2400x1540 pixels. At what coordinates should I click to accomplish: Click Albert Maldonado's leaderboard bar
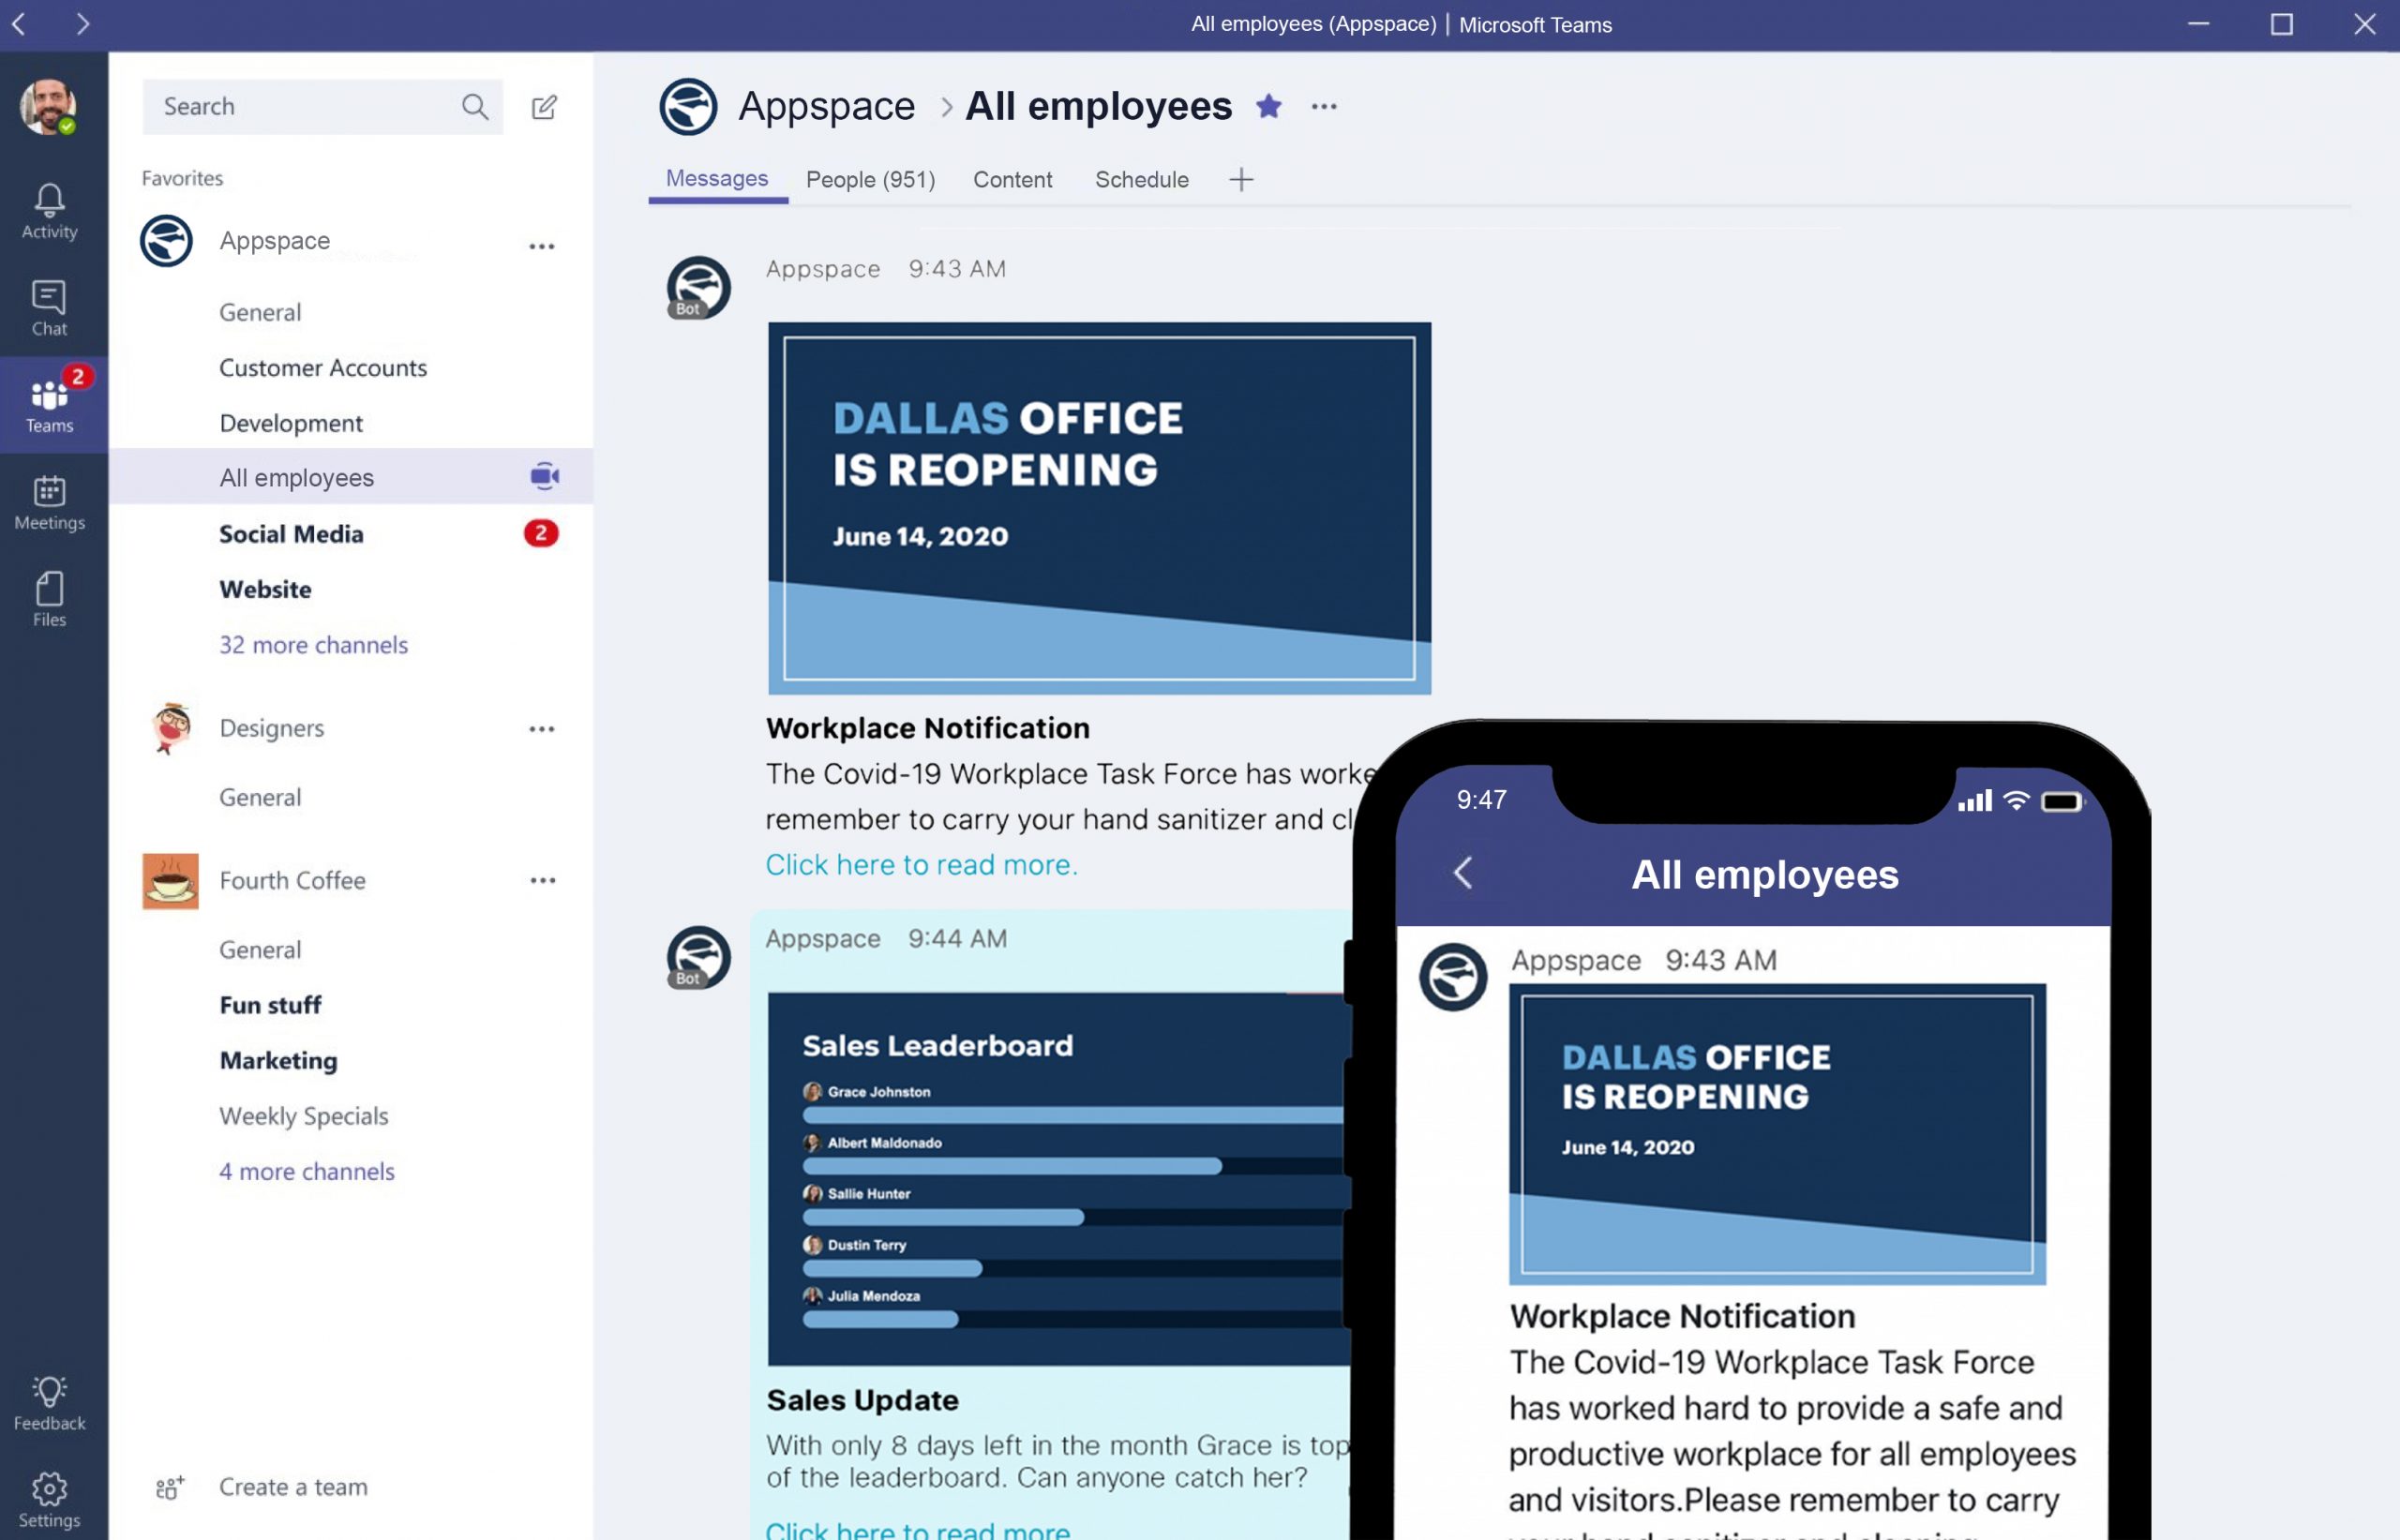(x=1012, y=1166)
